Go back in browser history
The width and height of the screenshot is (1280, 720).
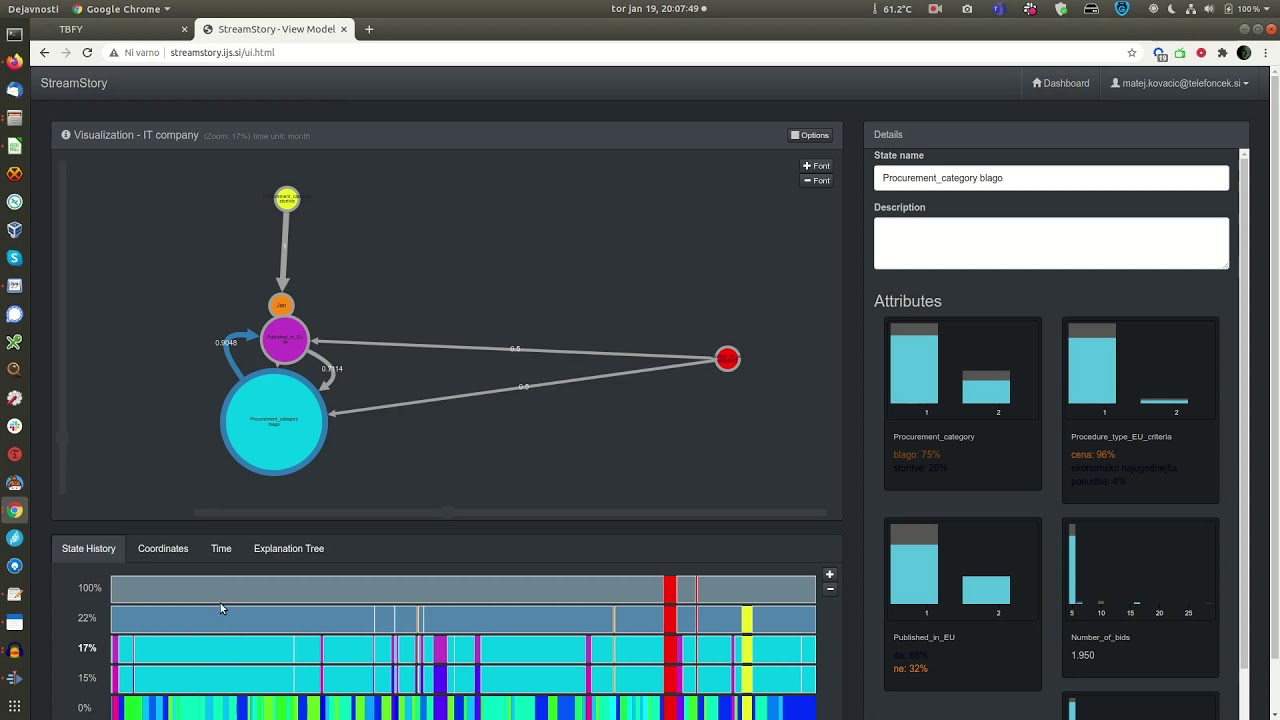(x=44, y=52)
